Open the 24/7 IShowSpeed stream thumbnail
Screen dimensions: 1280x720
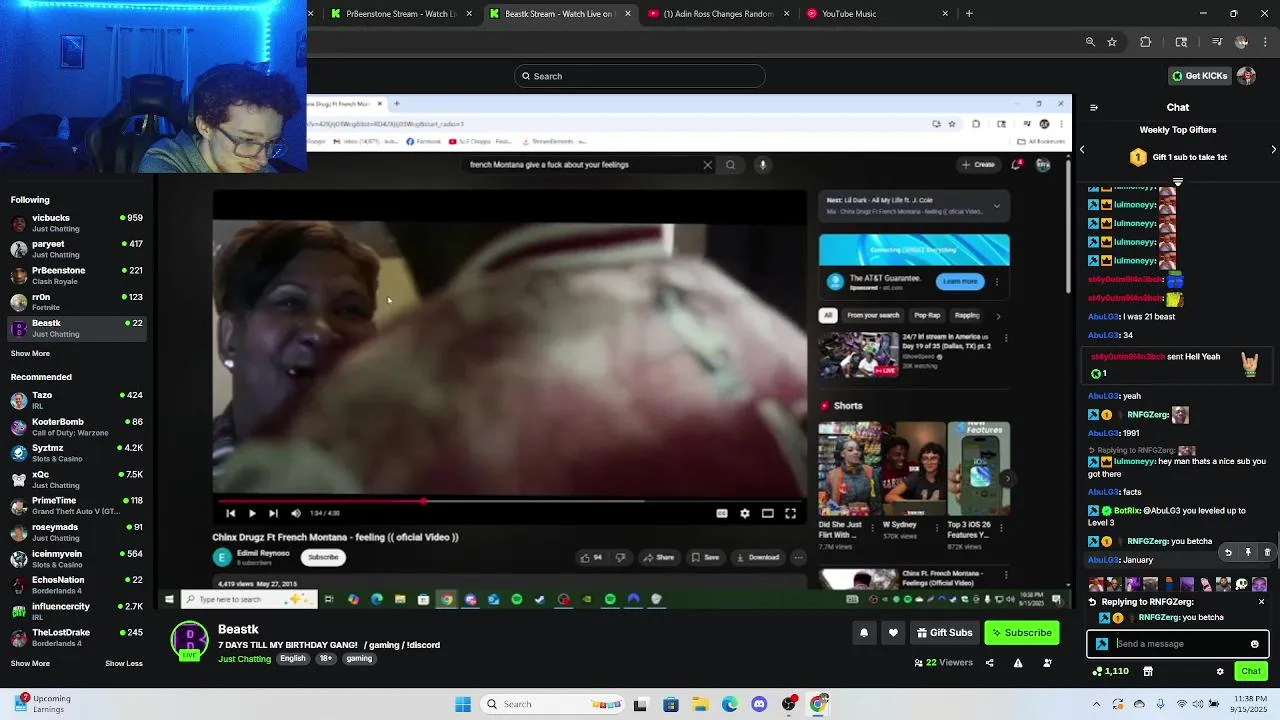coord(858,354)
